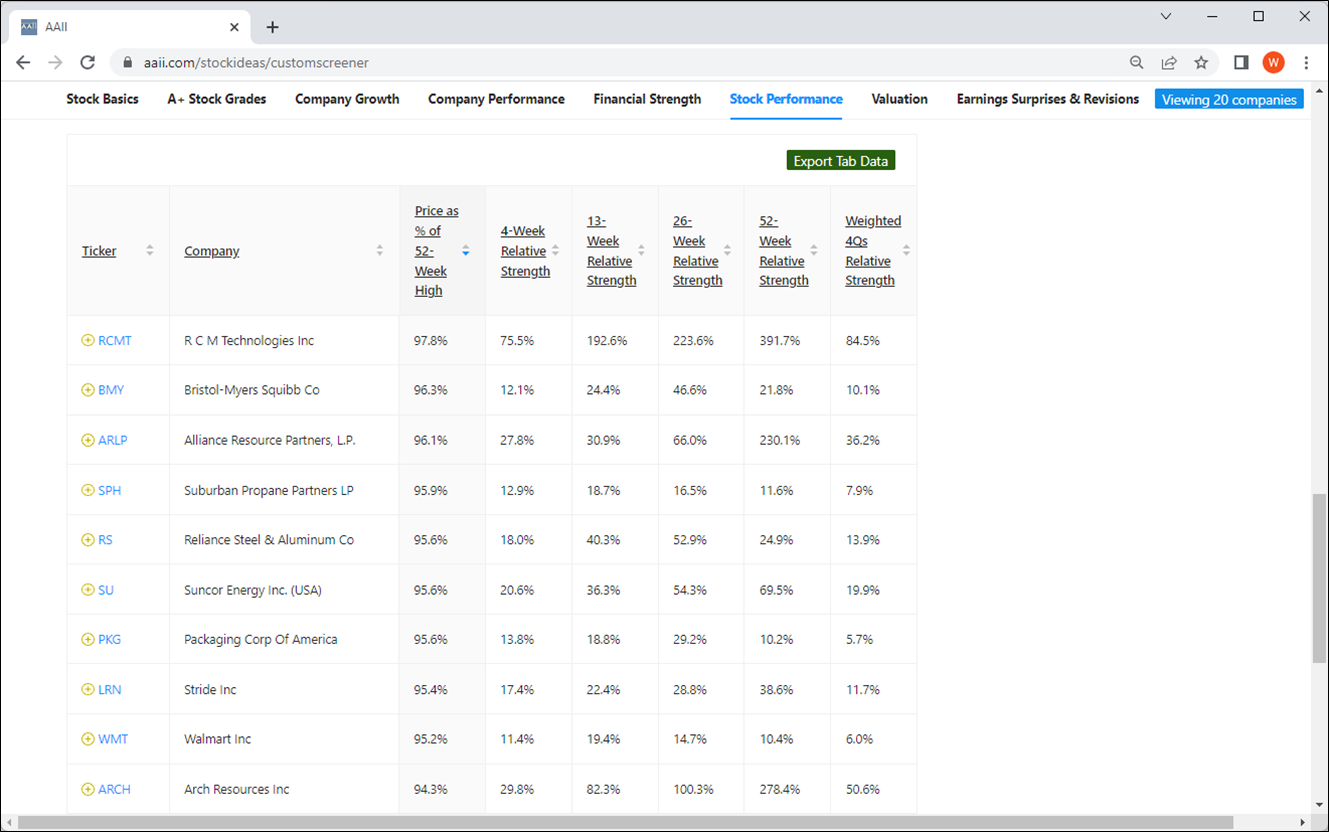
Task: Open the Financial Strength tab
Action: pos(647,99)
